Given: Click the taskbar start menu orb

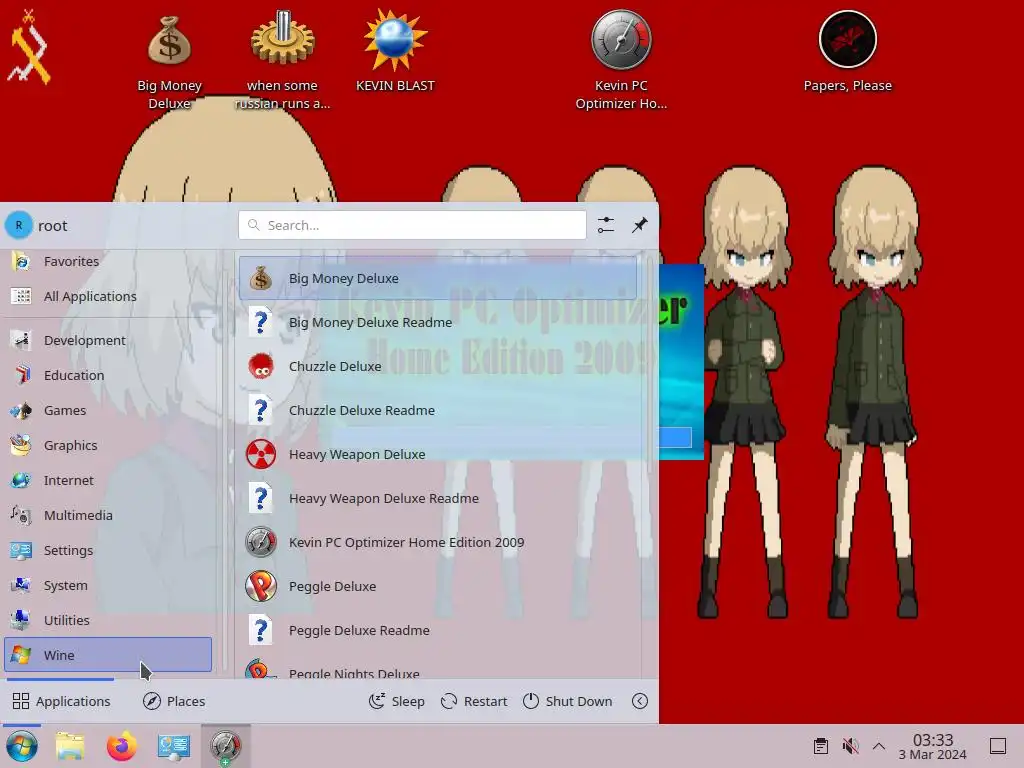Looking at the screenshot, I should tap(22, 746).
